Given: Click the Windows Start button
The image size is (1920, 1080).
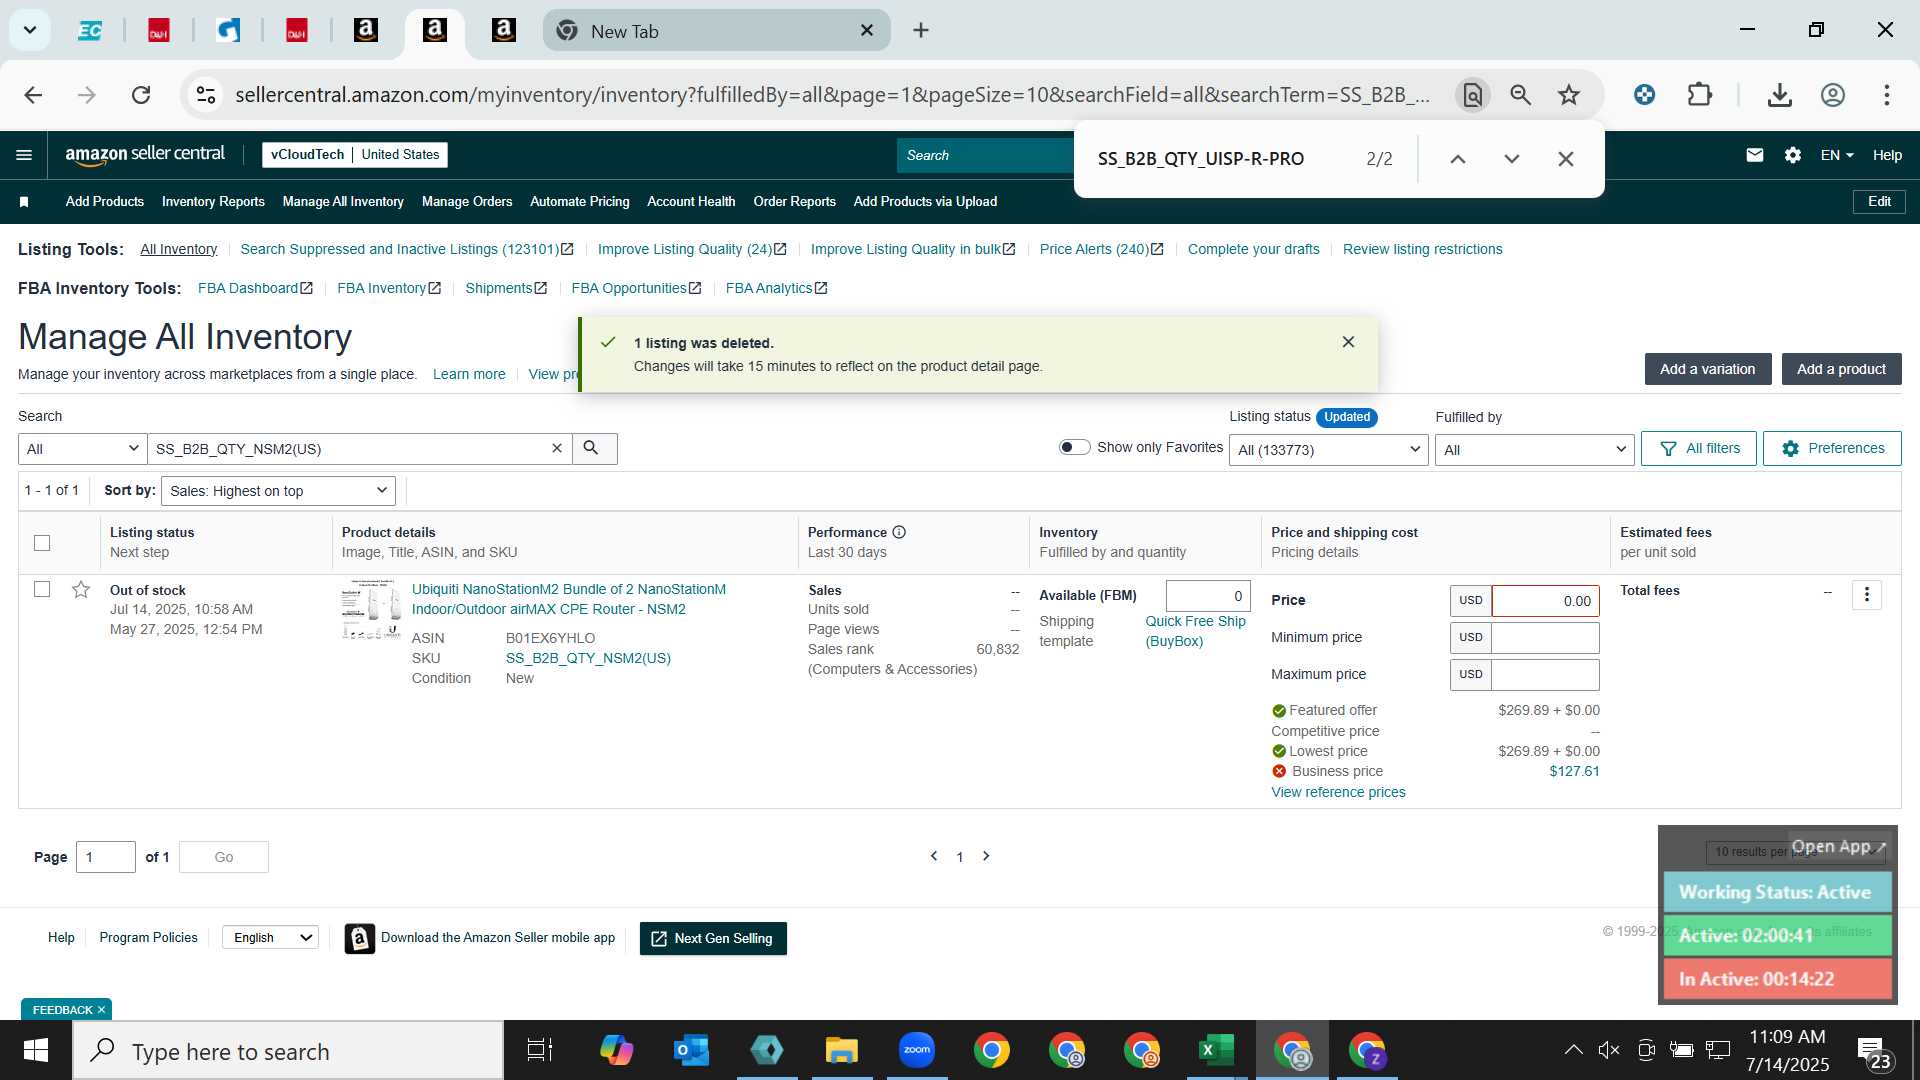Looking at the screenshot, I should pos(36,1051).
